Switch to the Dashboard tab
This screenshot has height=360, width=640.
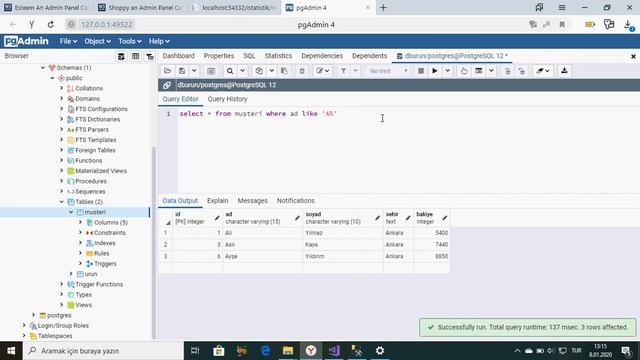click(x=178, y=56)
